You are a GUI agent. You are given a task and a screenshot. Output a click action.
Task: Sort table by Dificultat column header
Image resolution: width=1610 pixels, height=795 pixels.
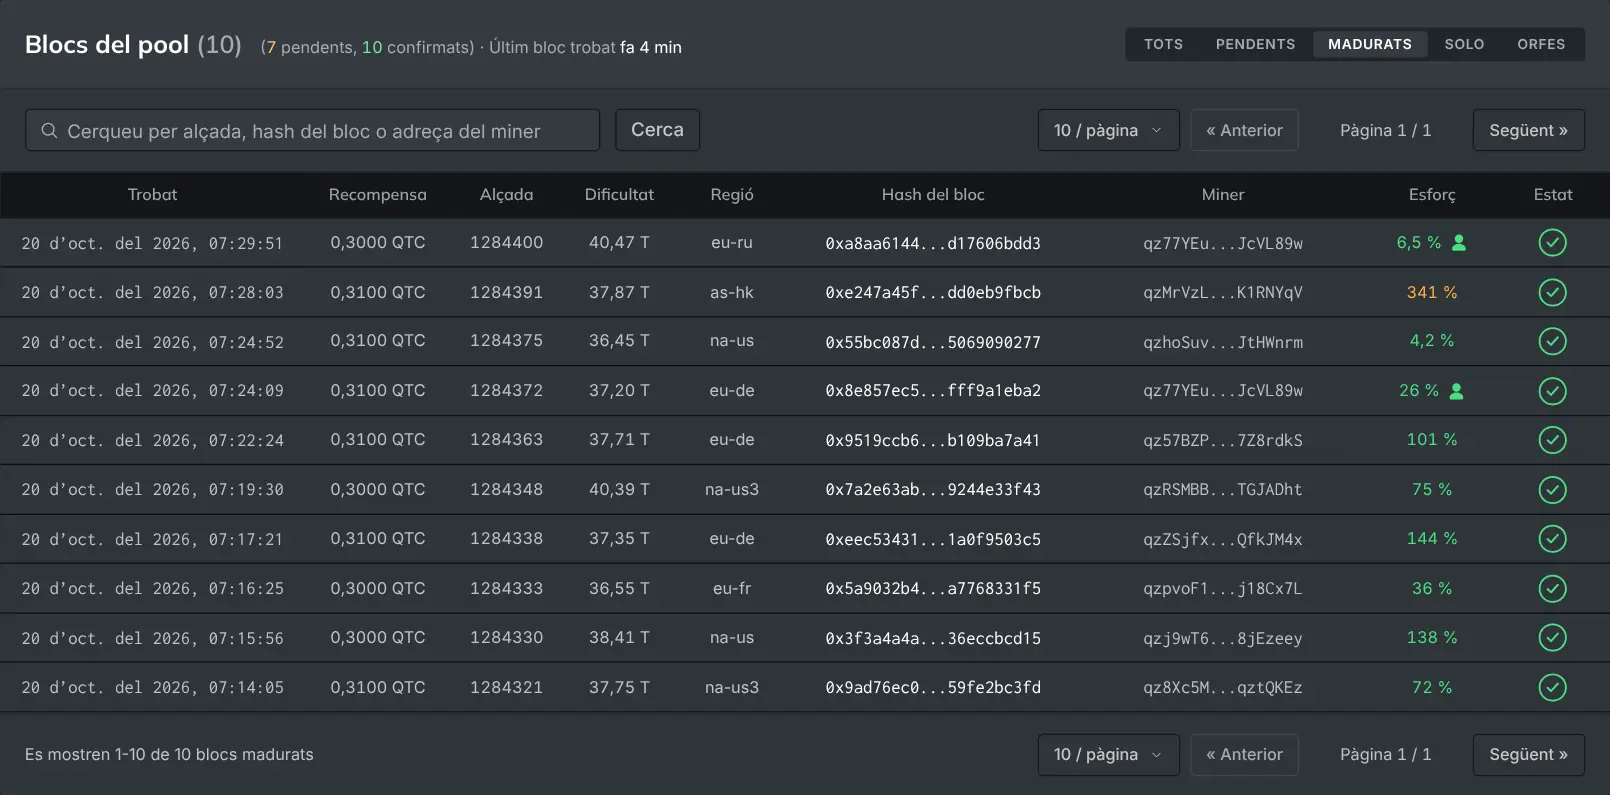click(619, 195)
